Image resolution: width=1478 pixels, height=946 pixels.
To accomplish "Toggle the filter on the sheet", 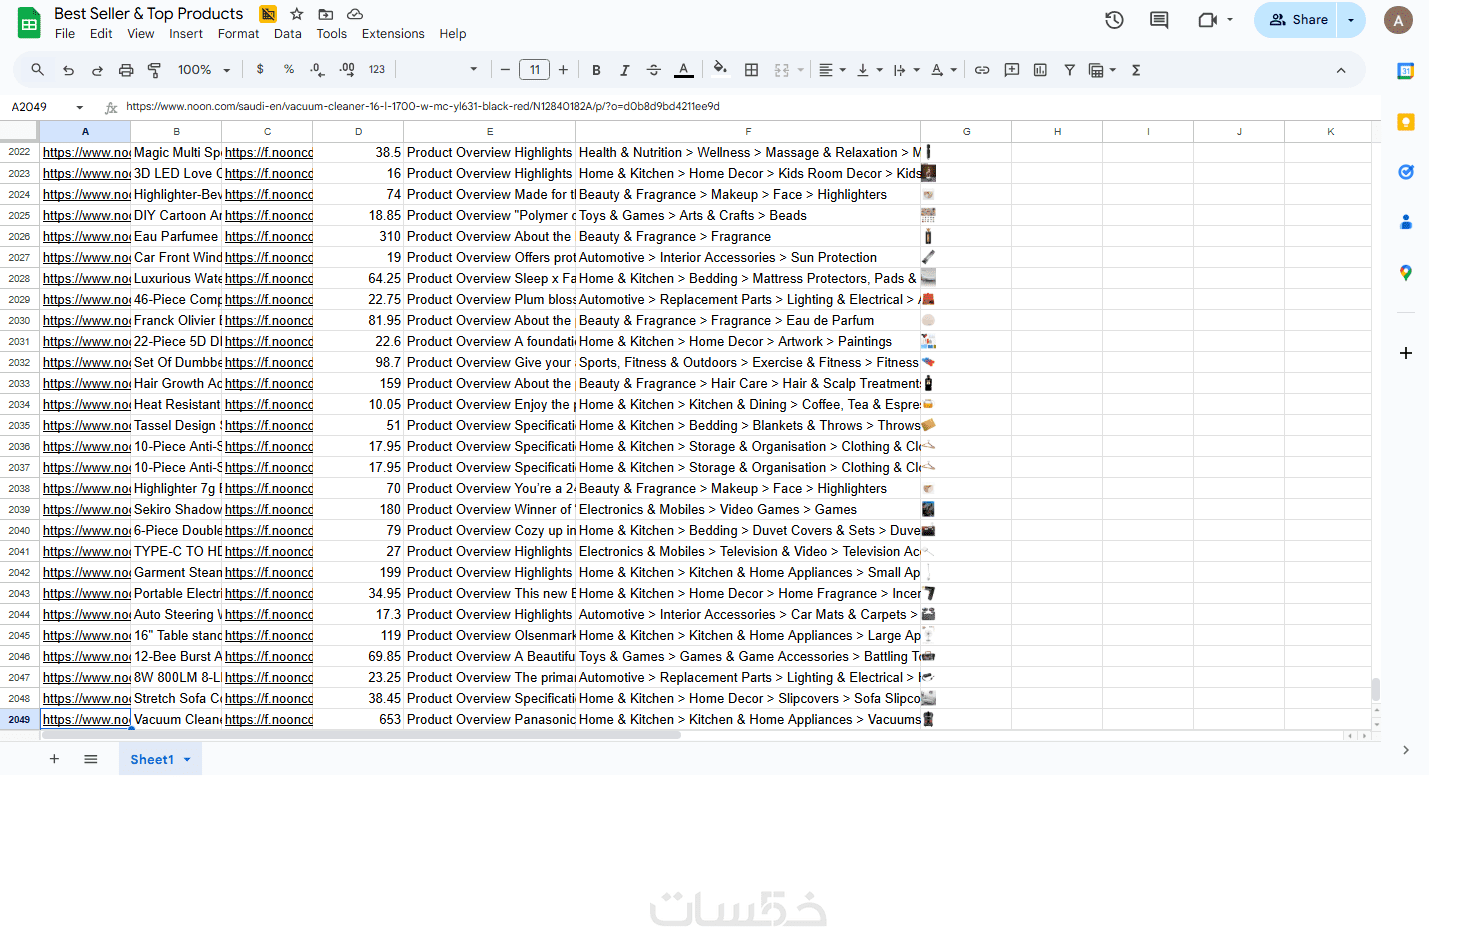I will coord(1069,70).
